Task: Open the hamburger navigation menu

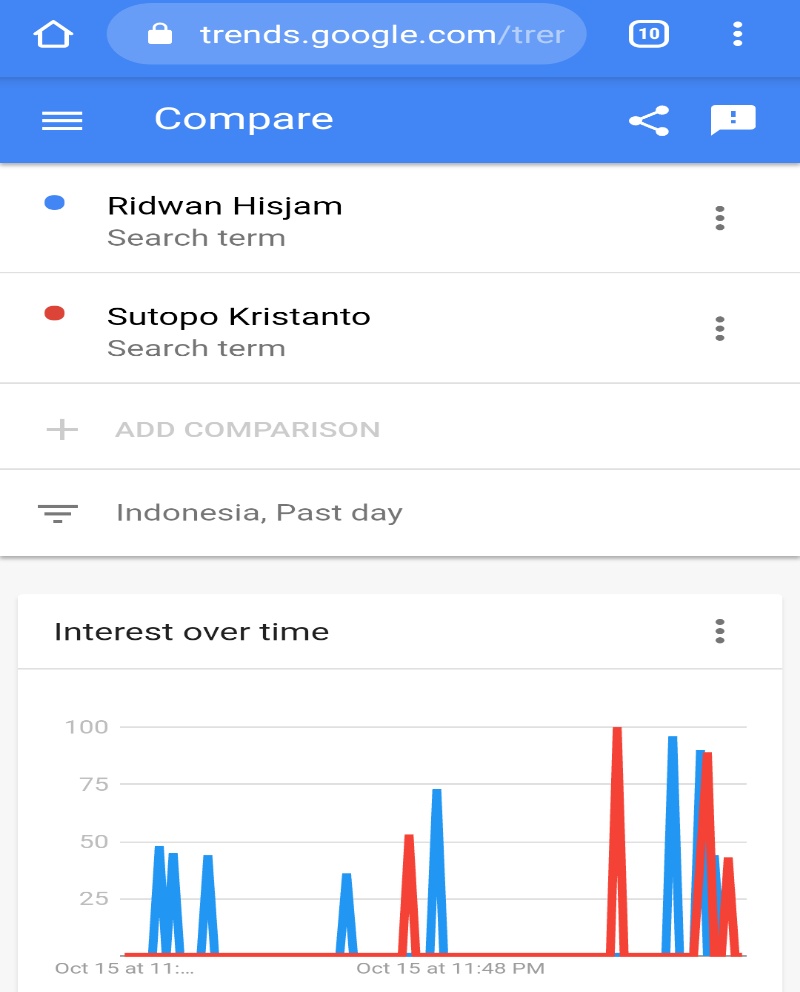Action: pos(62,120)
